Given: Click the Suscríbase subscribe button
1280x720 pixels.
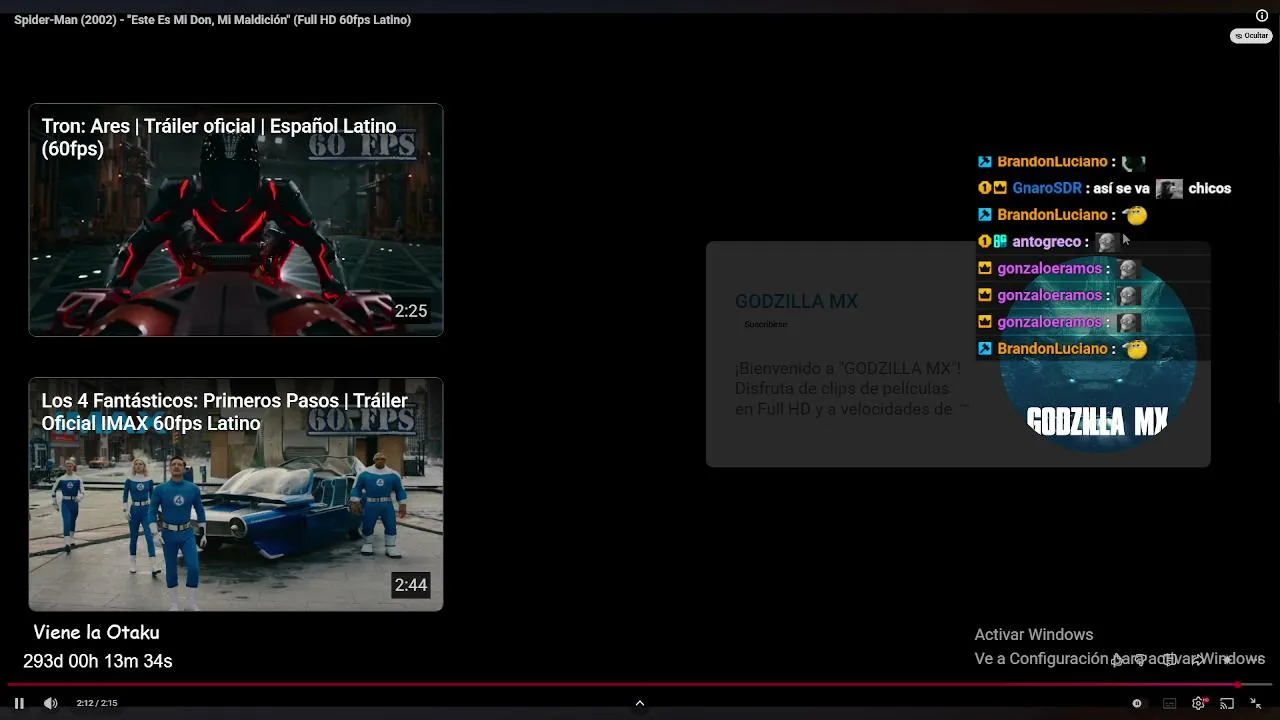Looking at the screenshot, I should 766,324.
